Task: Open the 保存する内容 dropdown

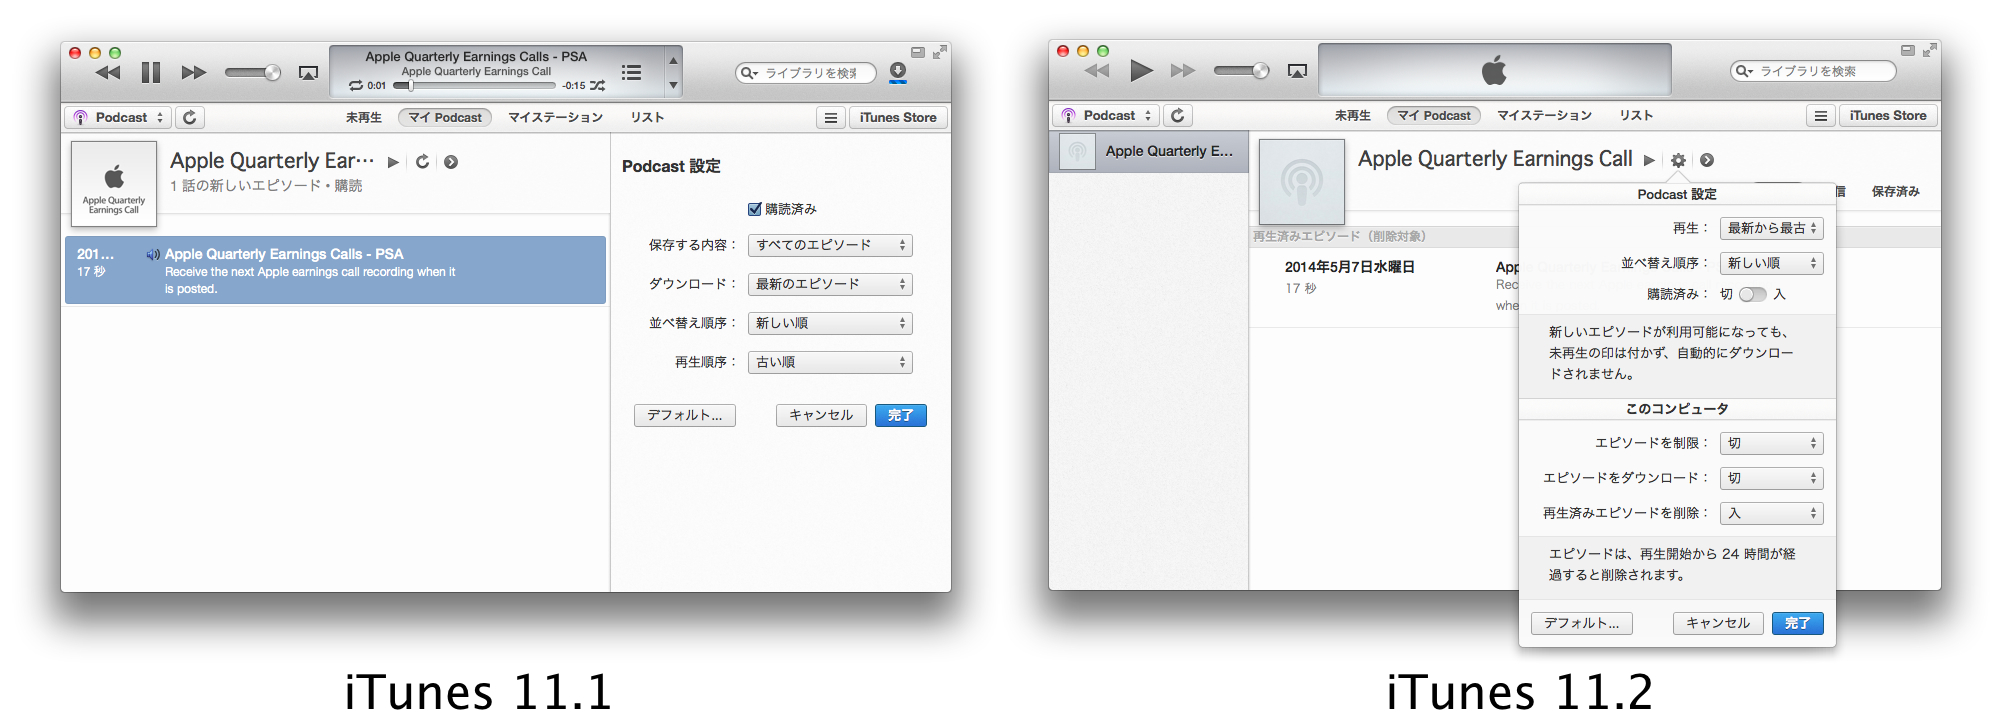Action: click(x=830, y=245)
